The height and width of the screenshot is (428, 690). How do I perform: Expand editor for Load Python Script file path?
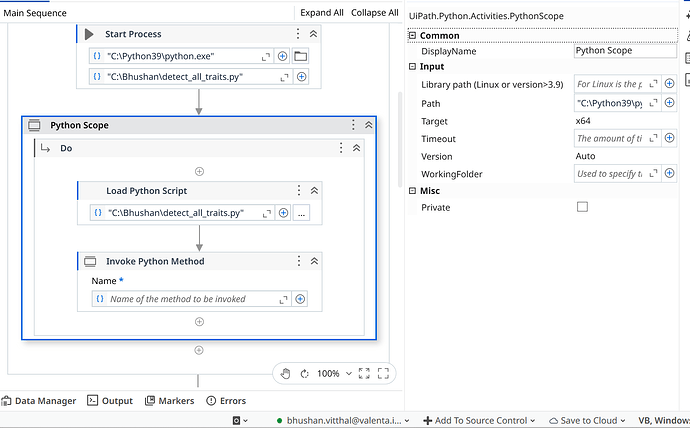pos(267,214)
